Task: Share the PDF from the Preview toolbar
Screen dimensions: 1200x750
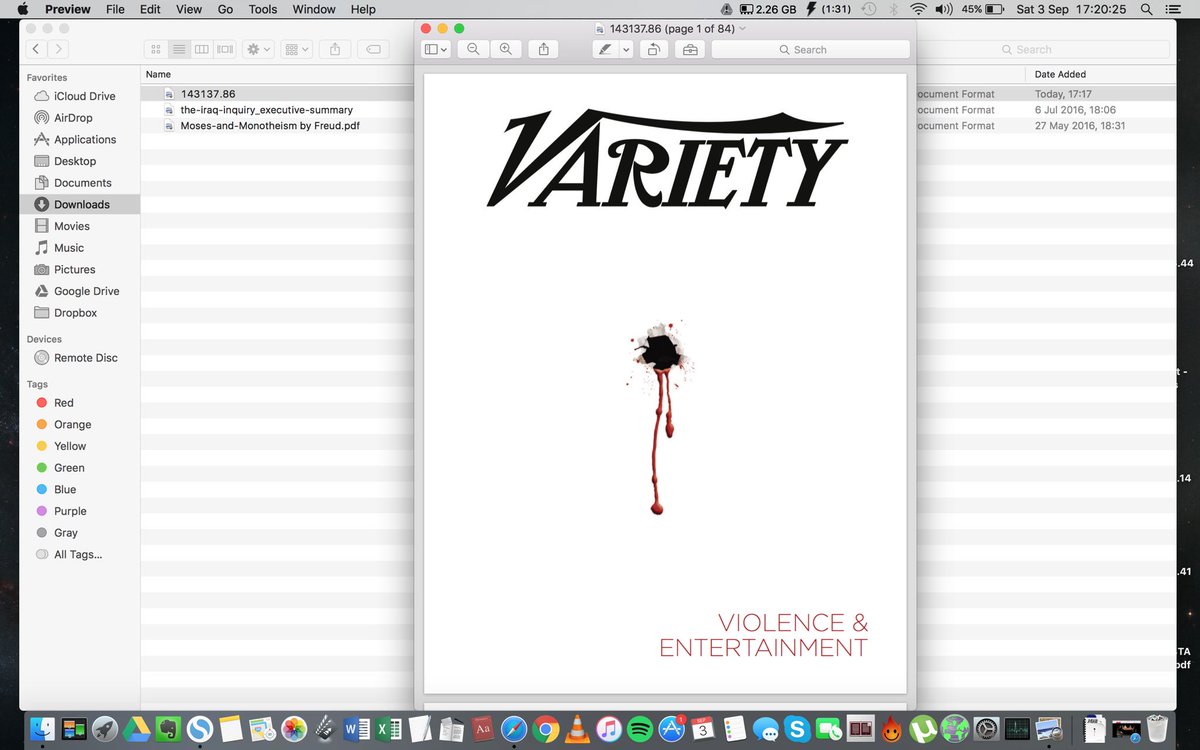Action: pyautogui.click(x=543, y=49)
